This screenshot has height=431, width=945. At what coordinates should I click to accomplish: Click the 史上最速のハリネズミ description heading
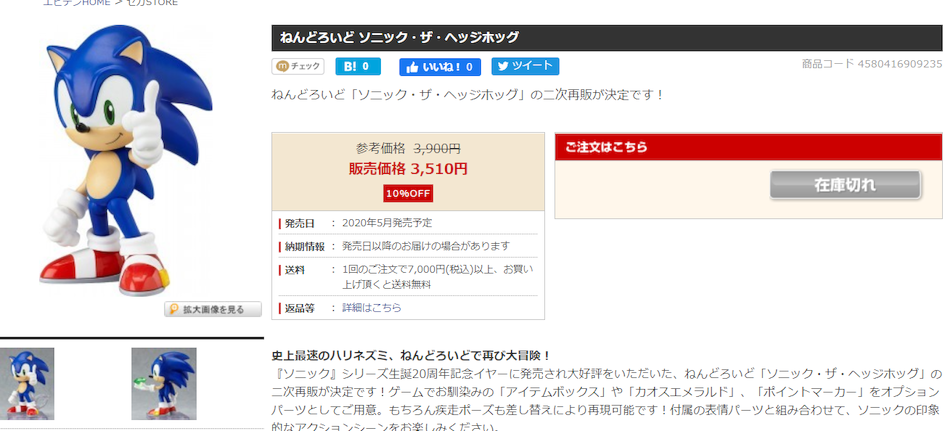(x=411, y=355)
